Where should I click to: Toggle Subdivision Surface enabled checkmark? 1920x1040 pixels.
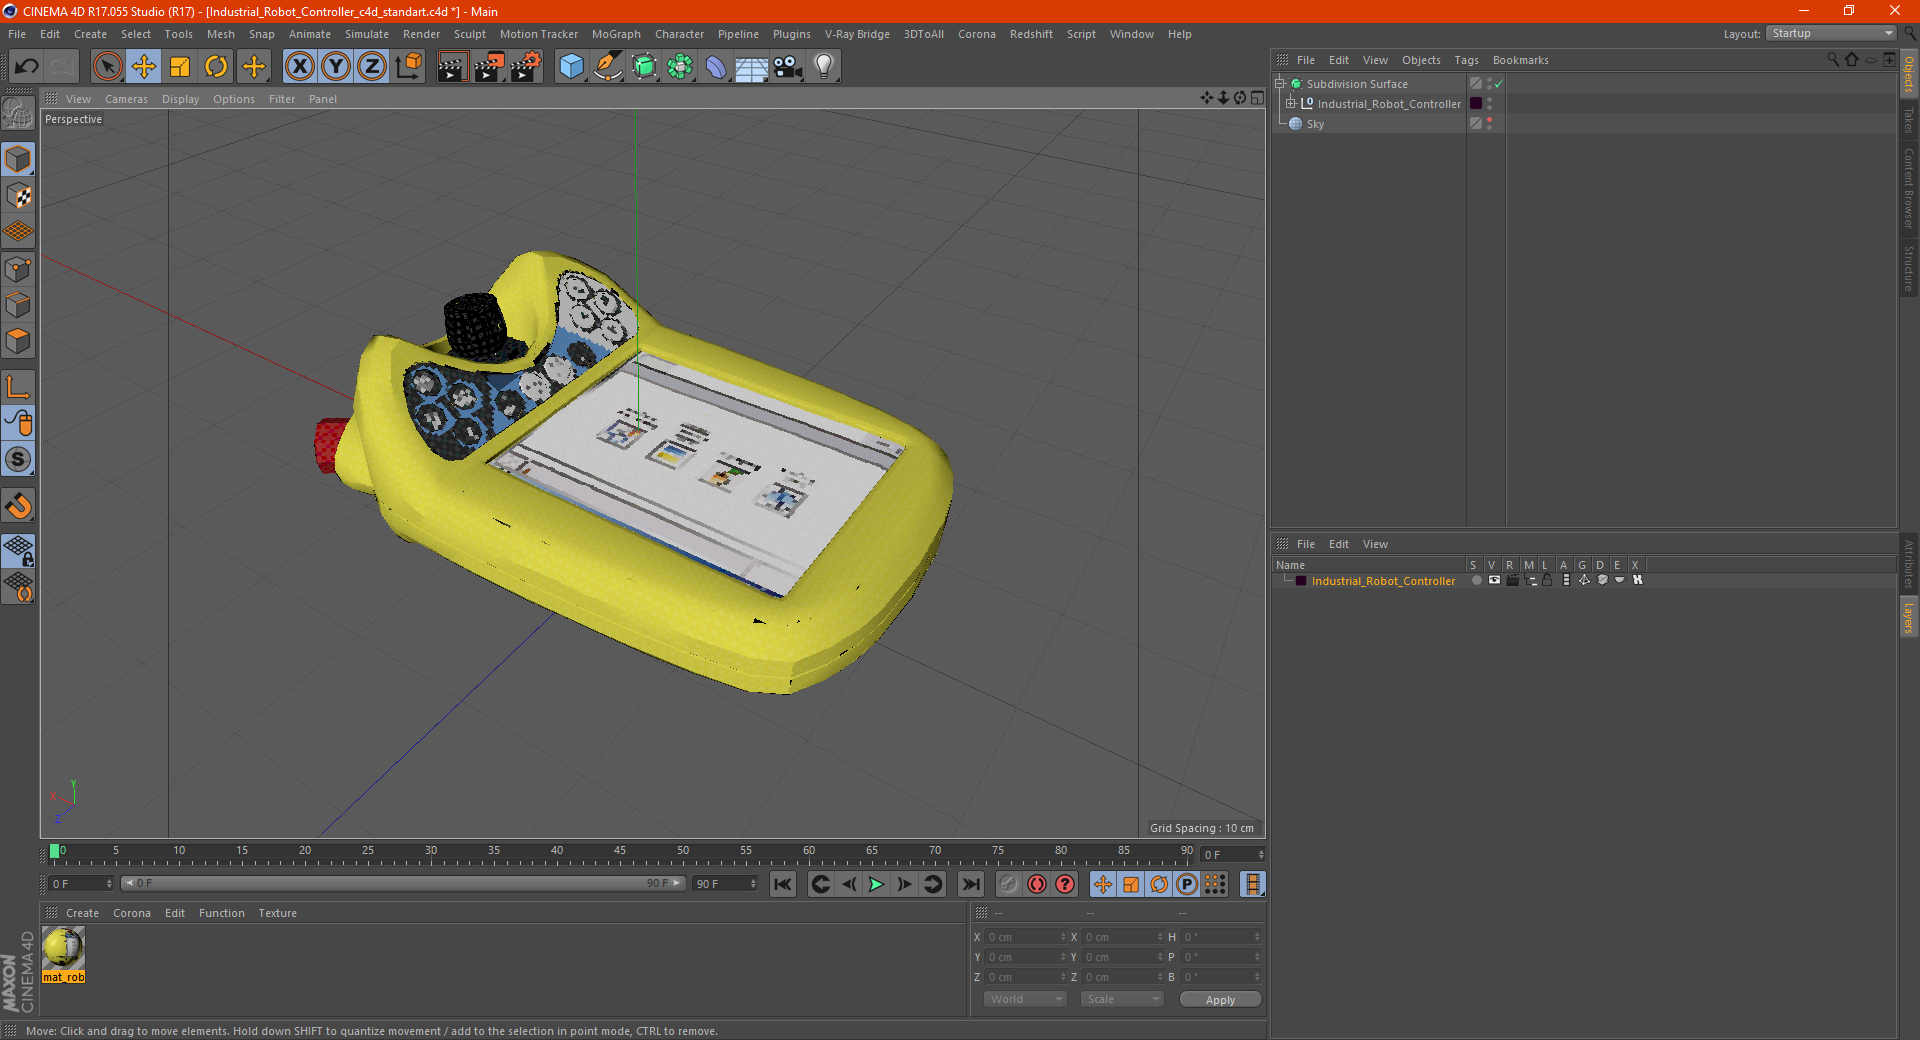[1499, 84]
